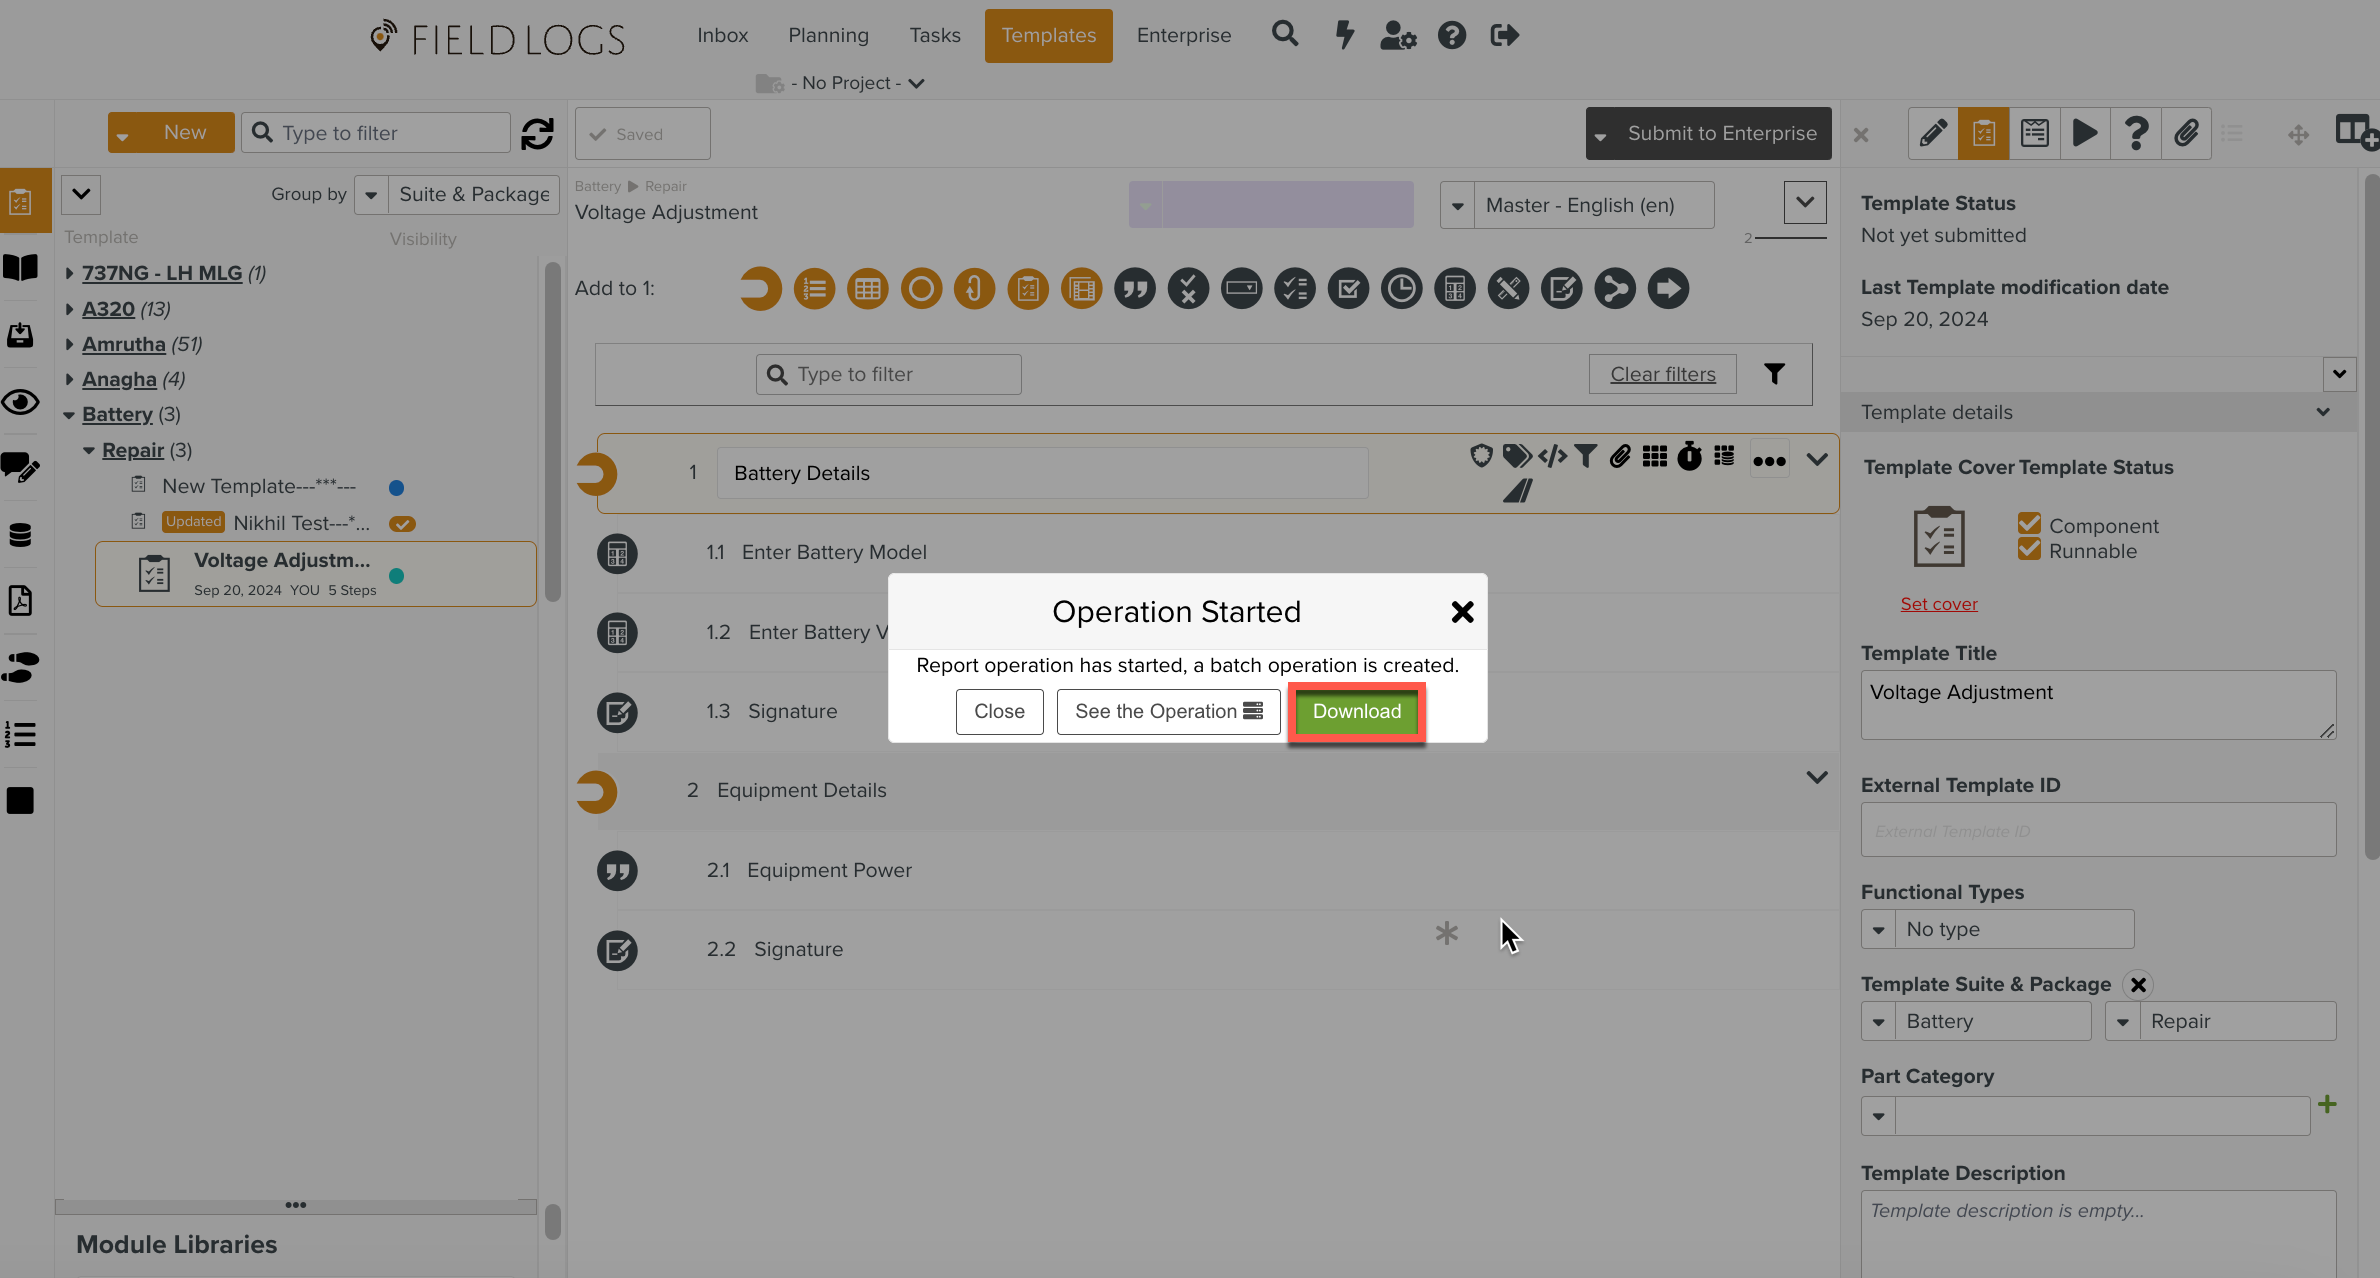Click the table step icon in Add row
The width and height of the screenshot is (2380, 1278).
click(x=867, y=289)
